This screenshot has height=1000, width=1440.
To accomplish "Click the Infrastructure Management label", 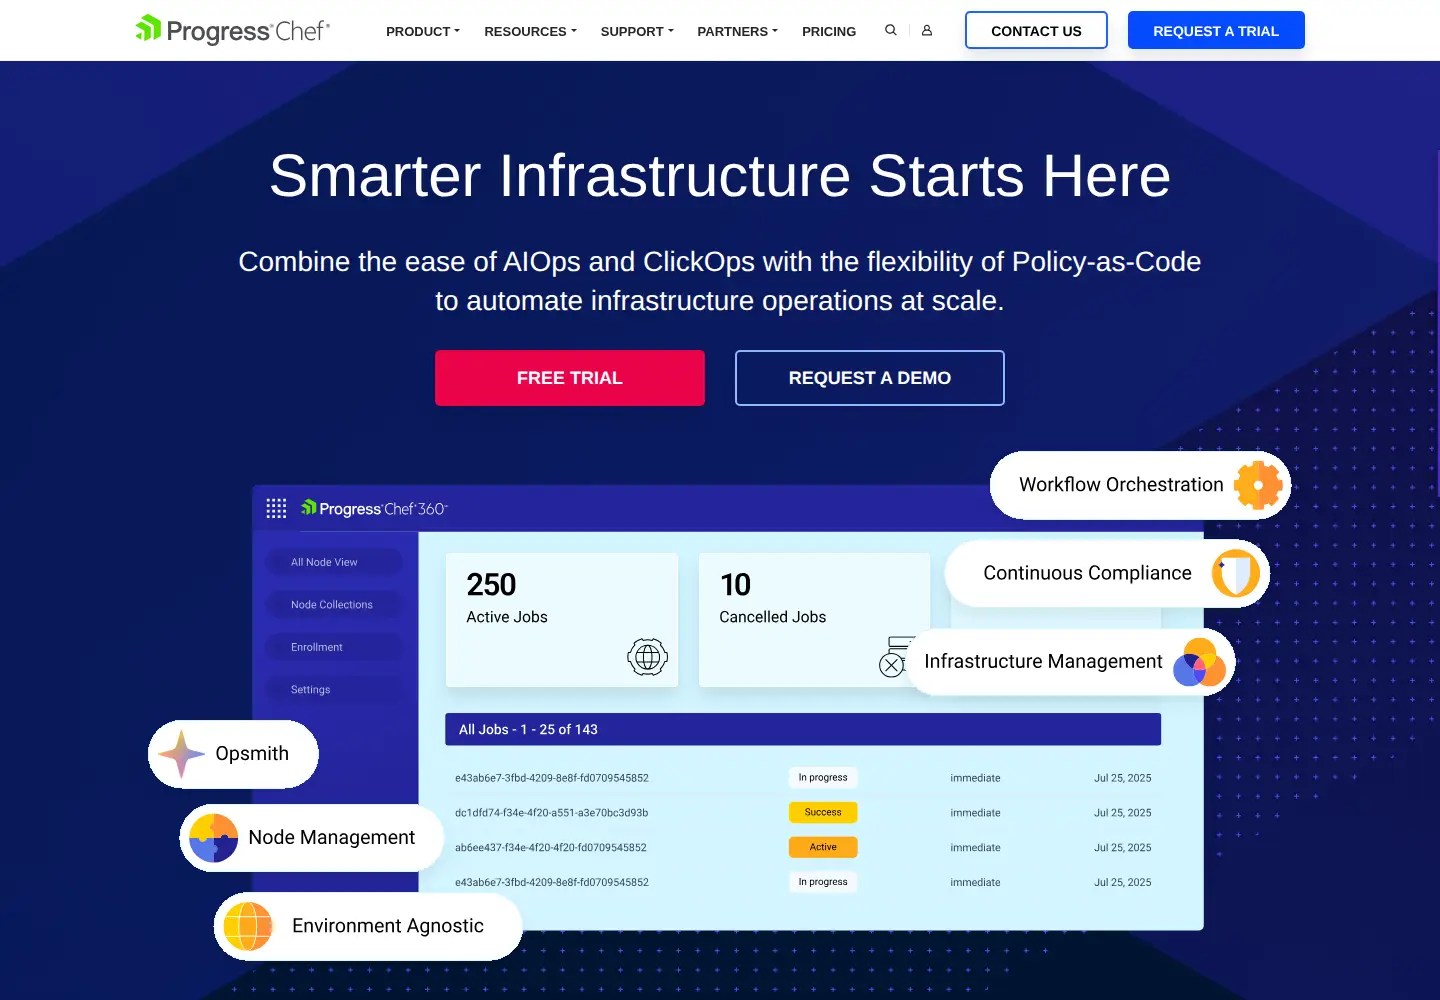I will click(x=1043, y=662).
